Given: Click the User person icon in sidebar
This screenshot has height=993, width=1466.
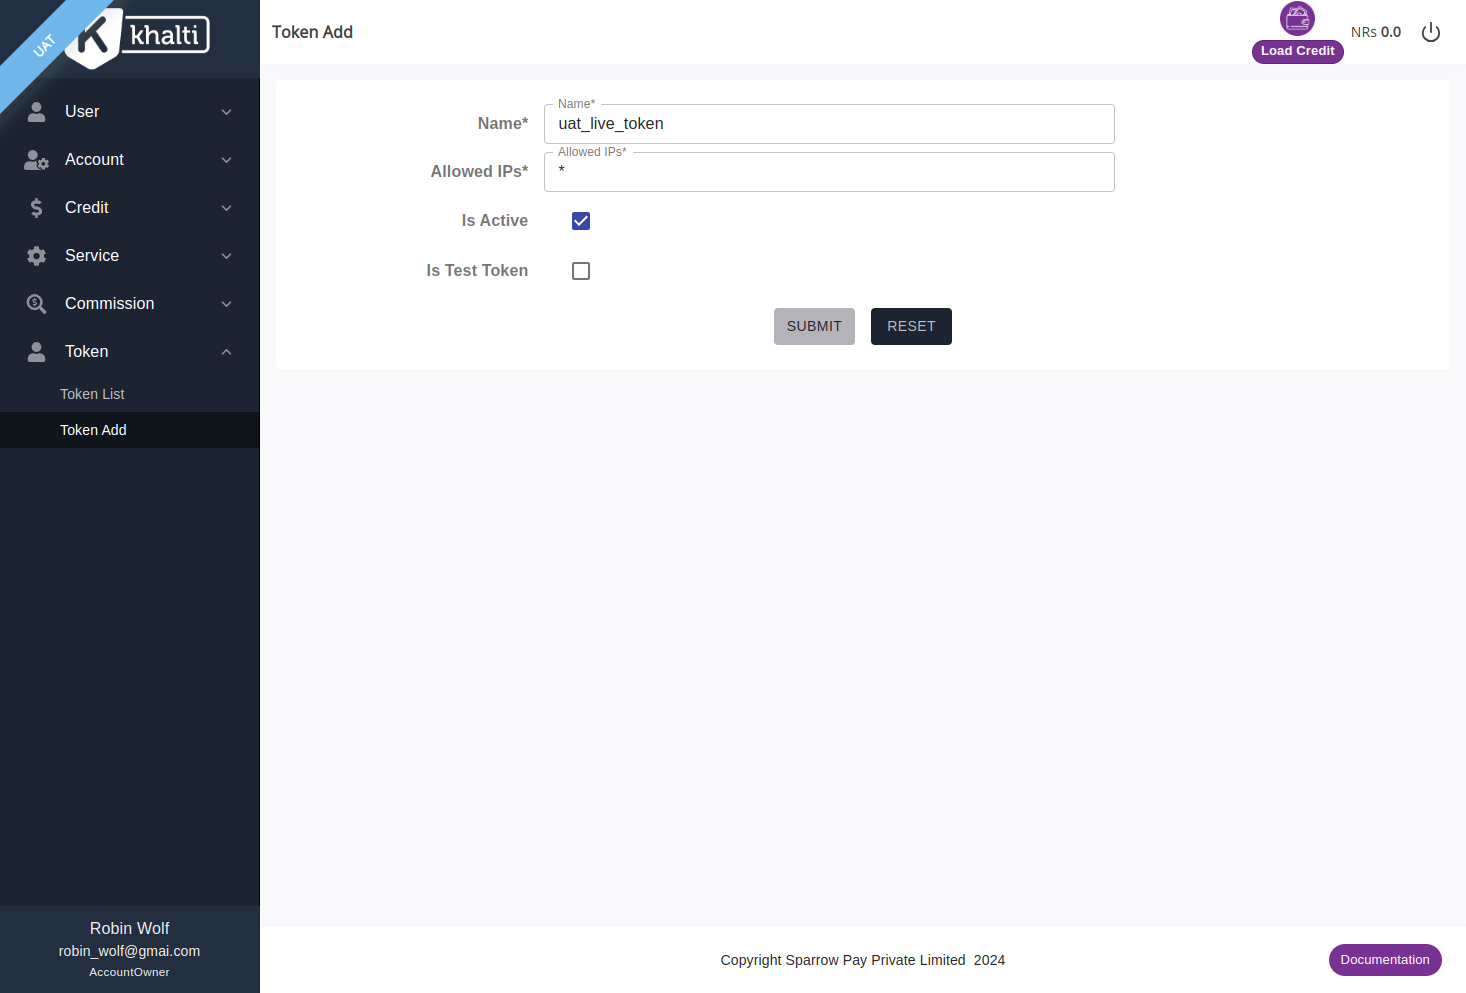Looking at the screenshot, I should click(36, 112).
